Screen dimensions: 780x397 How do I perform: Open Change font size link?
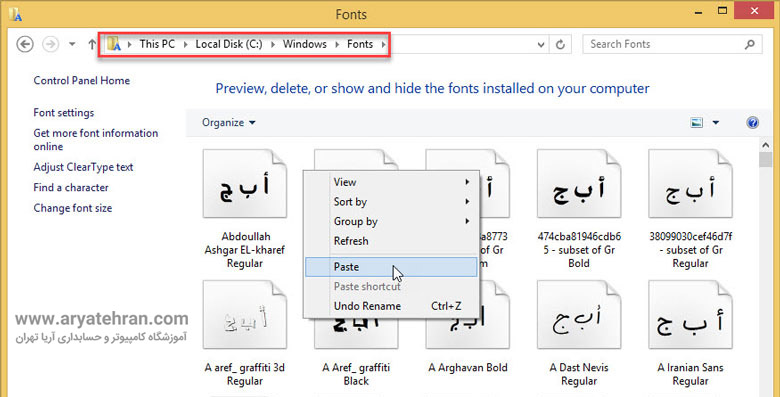pyautogui.click(x=73, y=208)
